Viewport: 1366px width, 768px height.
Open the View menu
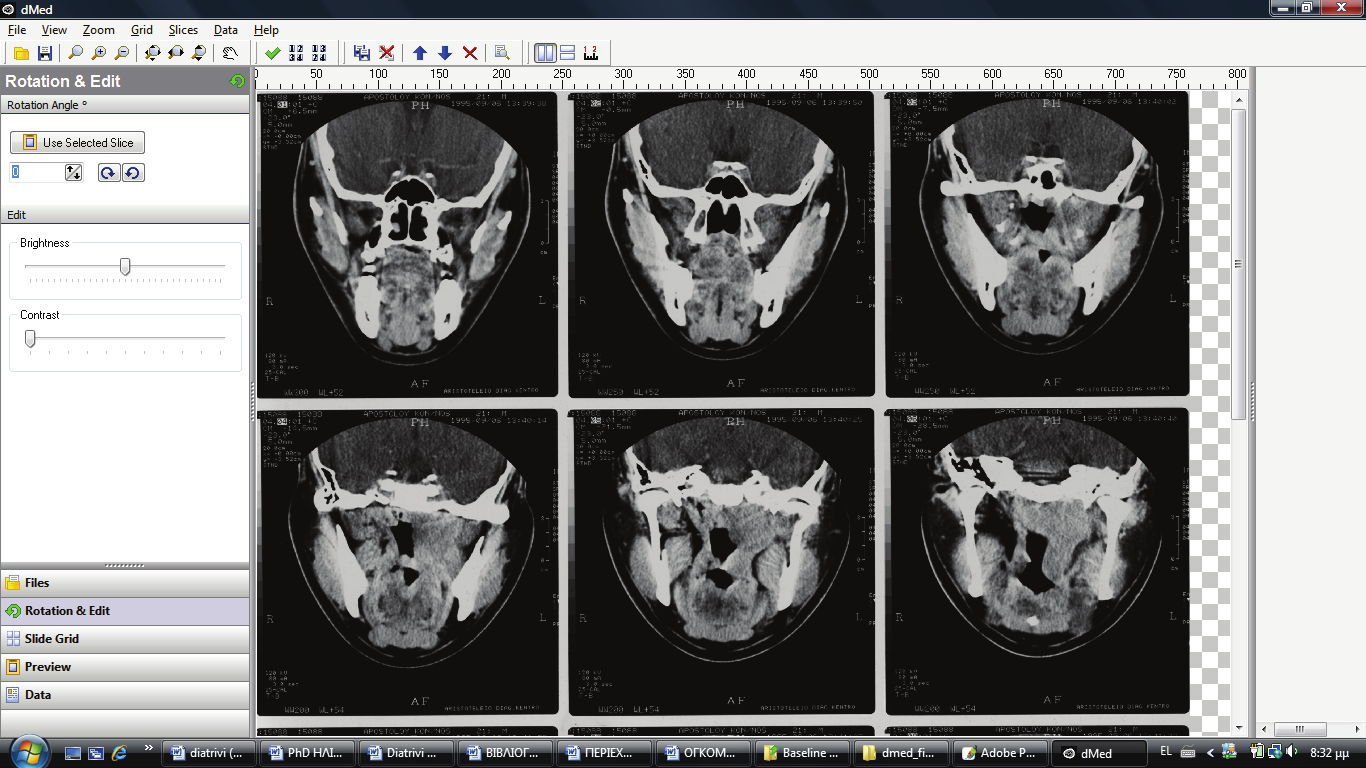pos(54,30)
